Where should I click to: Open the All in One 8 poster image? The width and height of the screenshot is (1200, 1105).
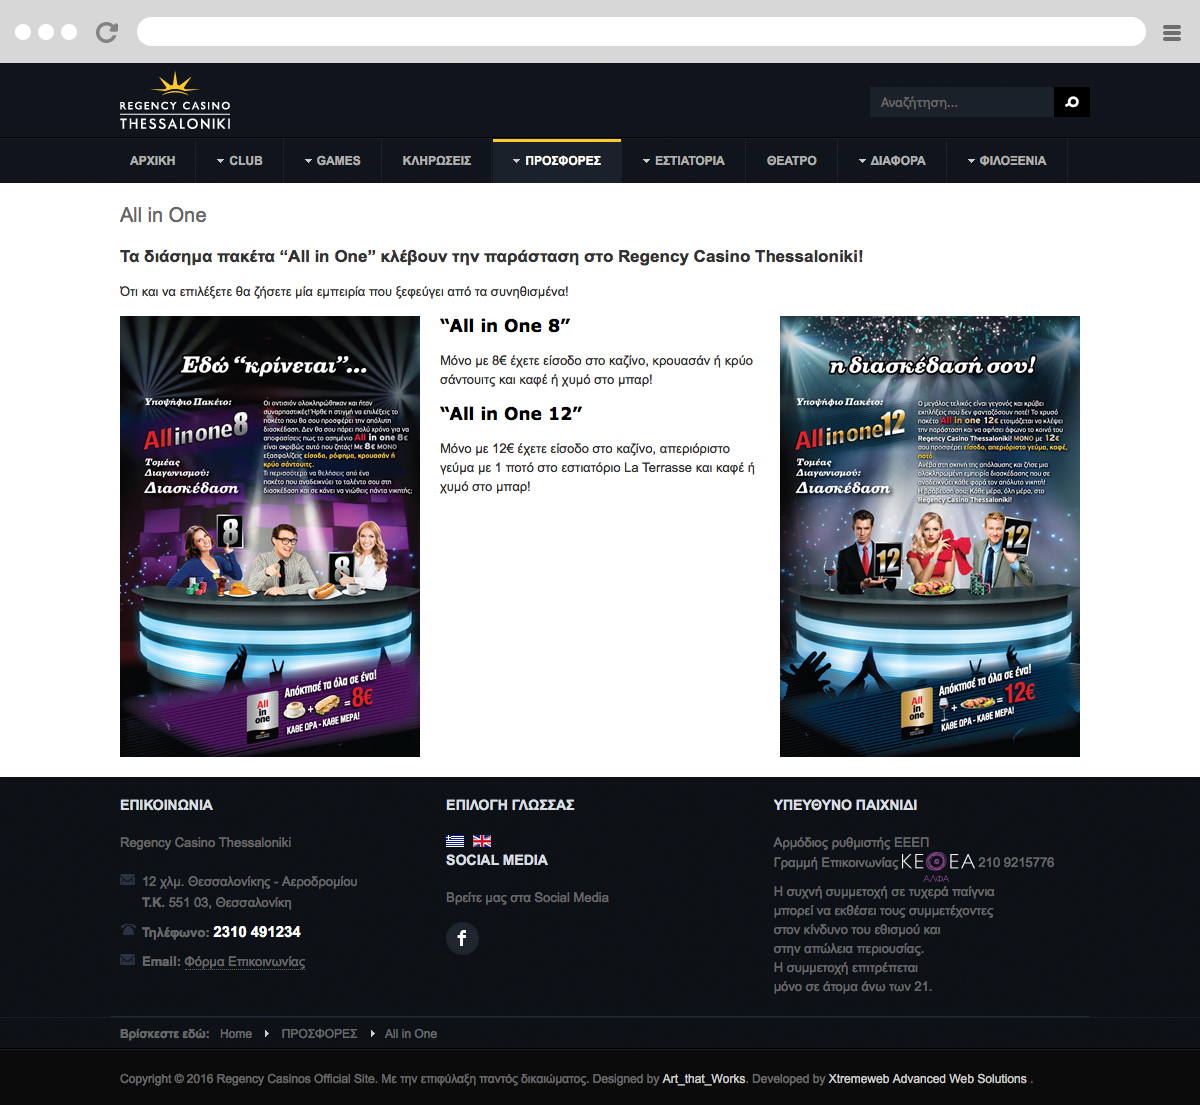tap(270, 536)
